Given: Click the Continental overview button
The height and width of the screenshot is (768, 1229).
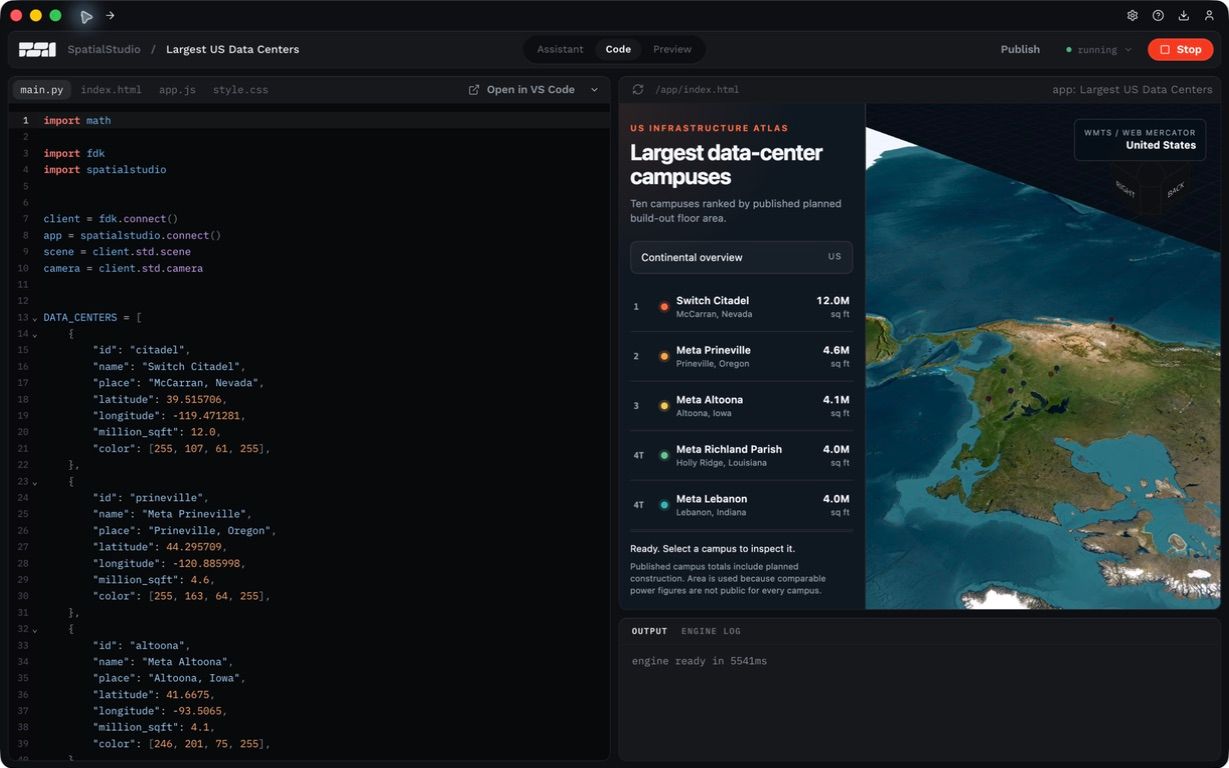Looking at the screenshot, I should coord(741,257).
